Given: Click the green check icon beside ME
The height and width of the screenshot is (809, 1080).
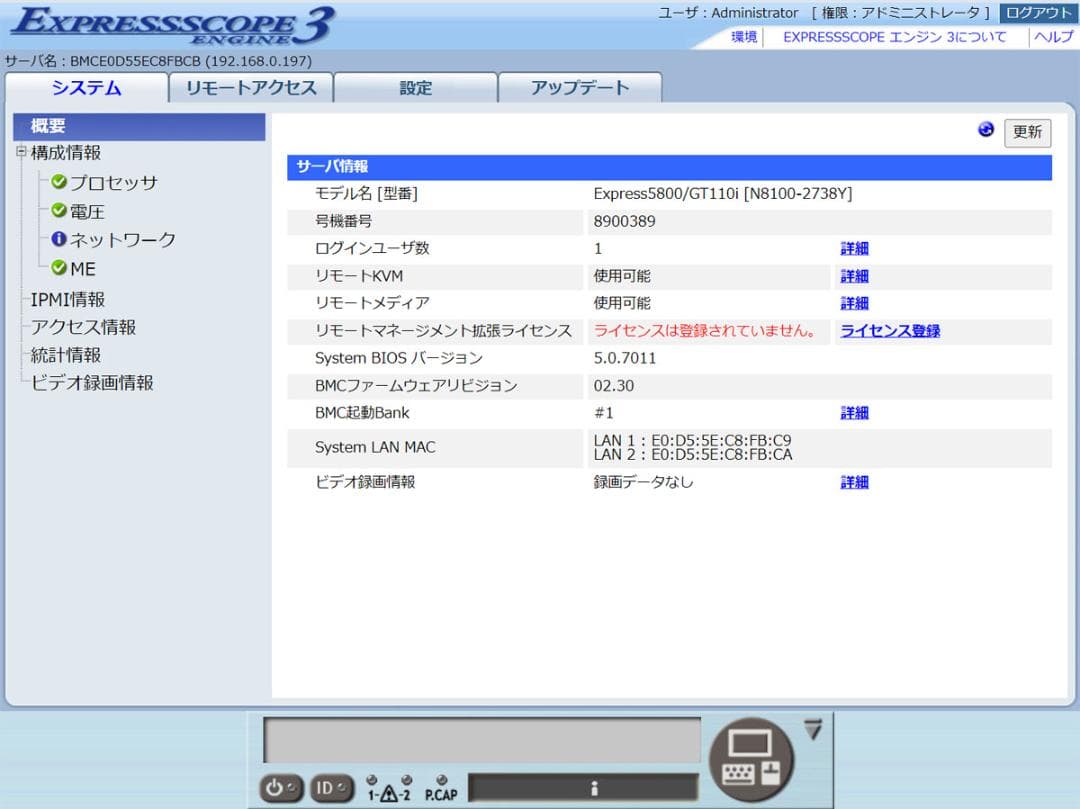Looking at the screenshot, I should pos(58,268).
